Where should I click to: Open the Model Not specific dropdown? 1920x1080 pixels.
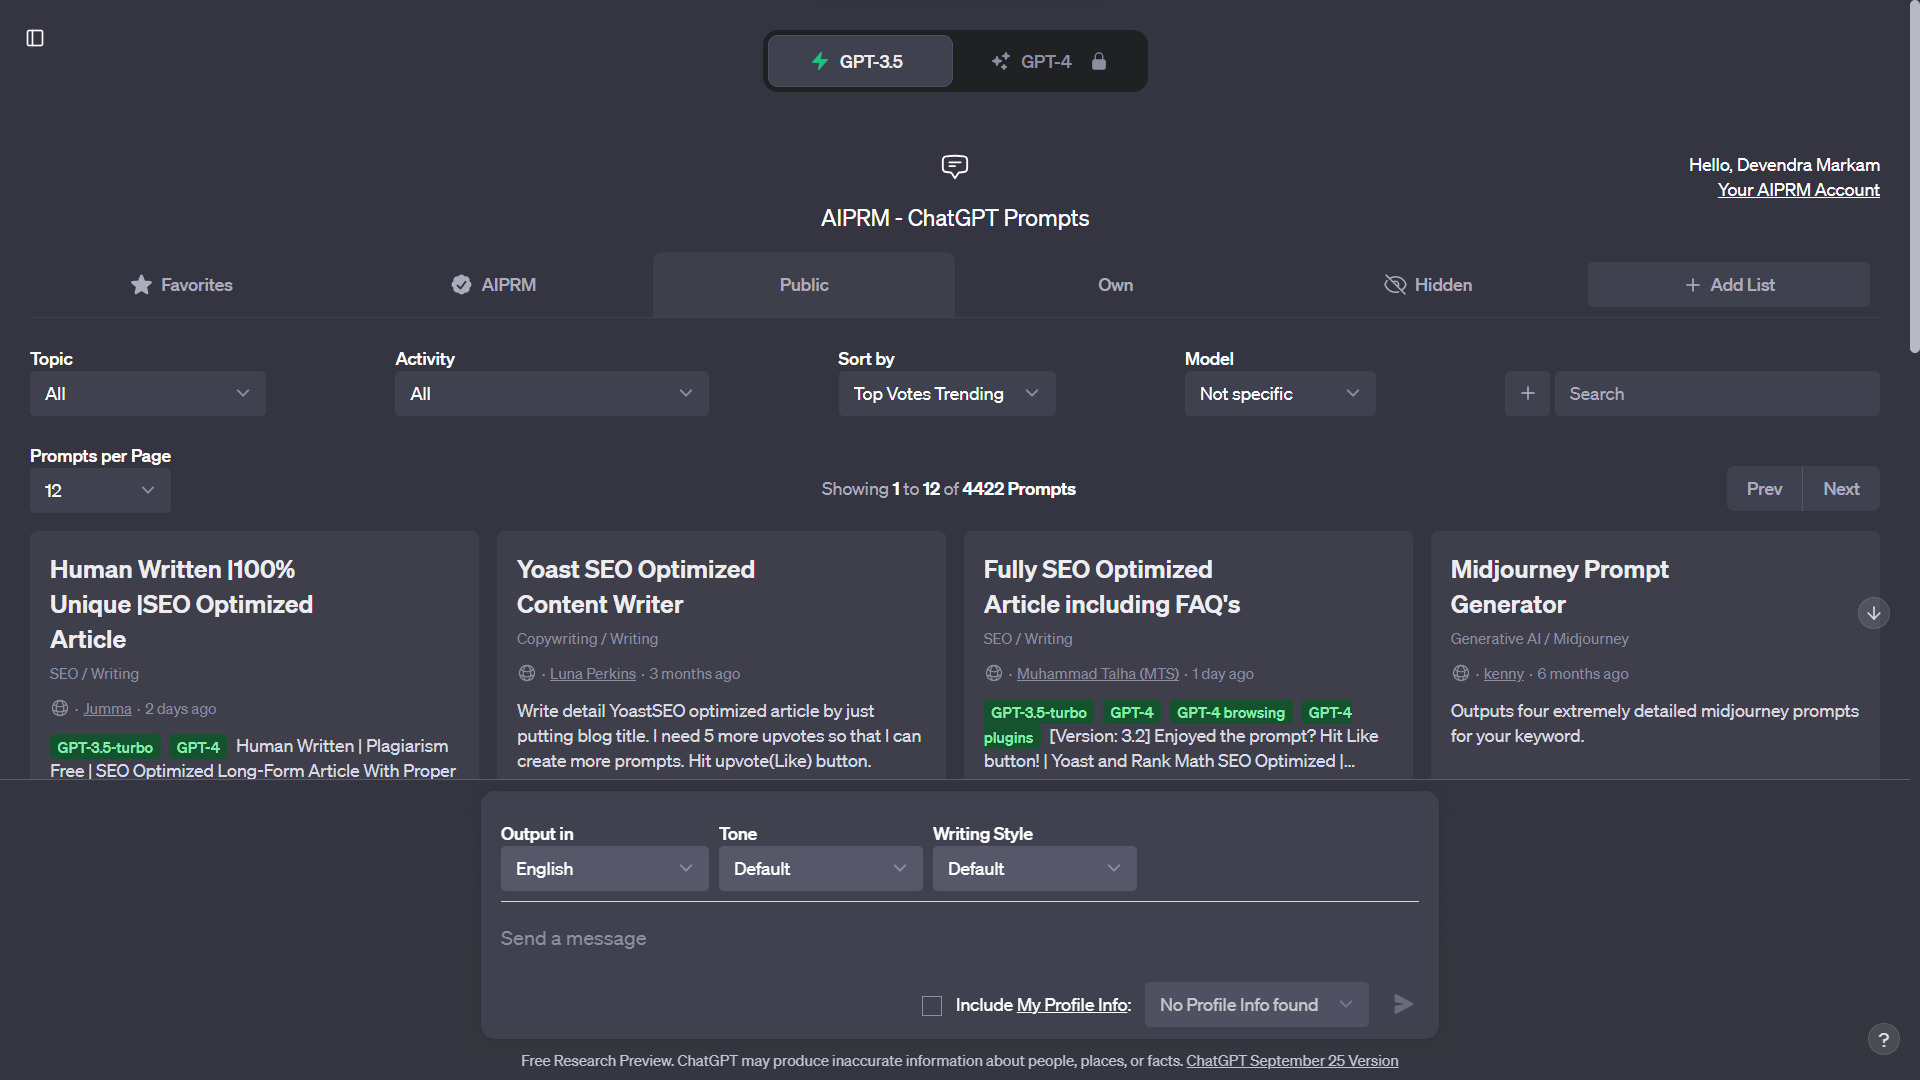click(1280, 394)
